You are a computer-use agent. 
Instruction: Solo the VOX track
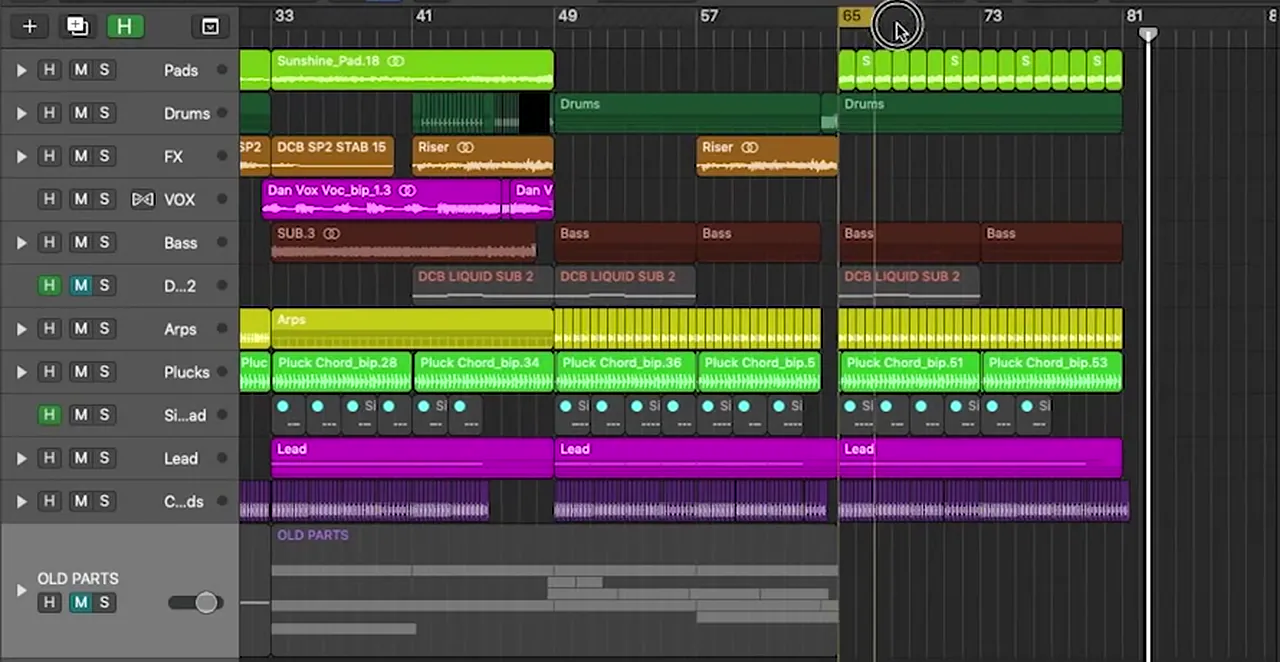point(104,199)
